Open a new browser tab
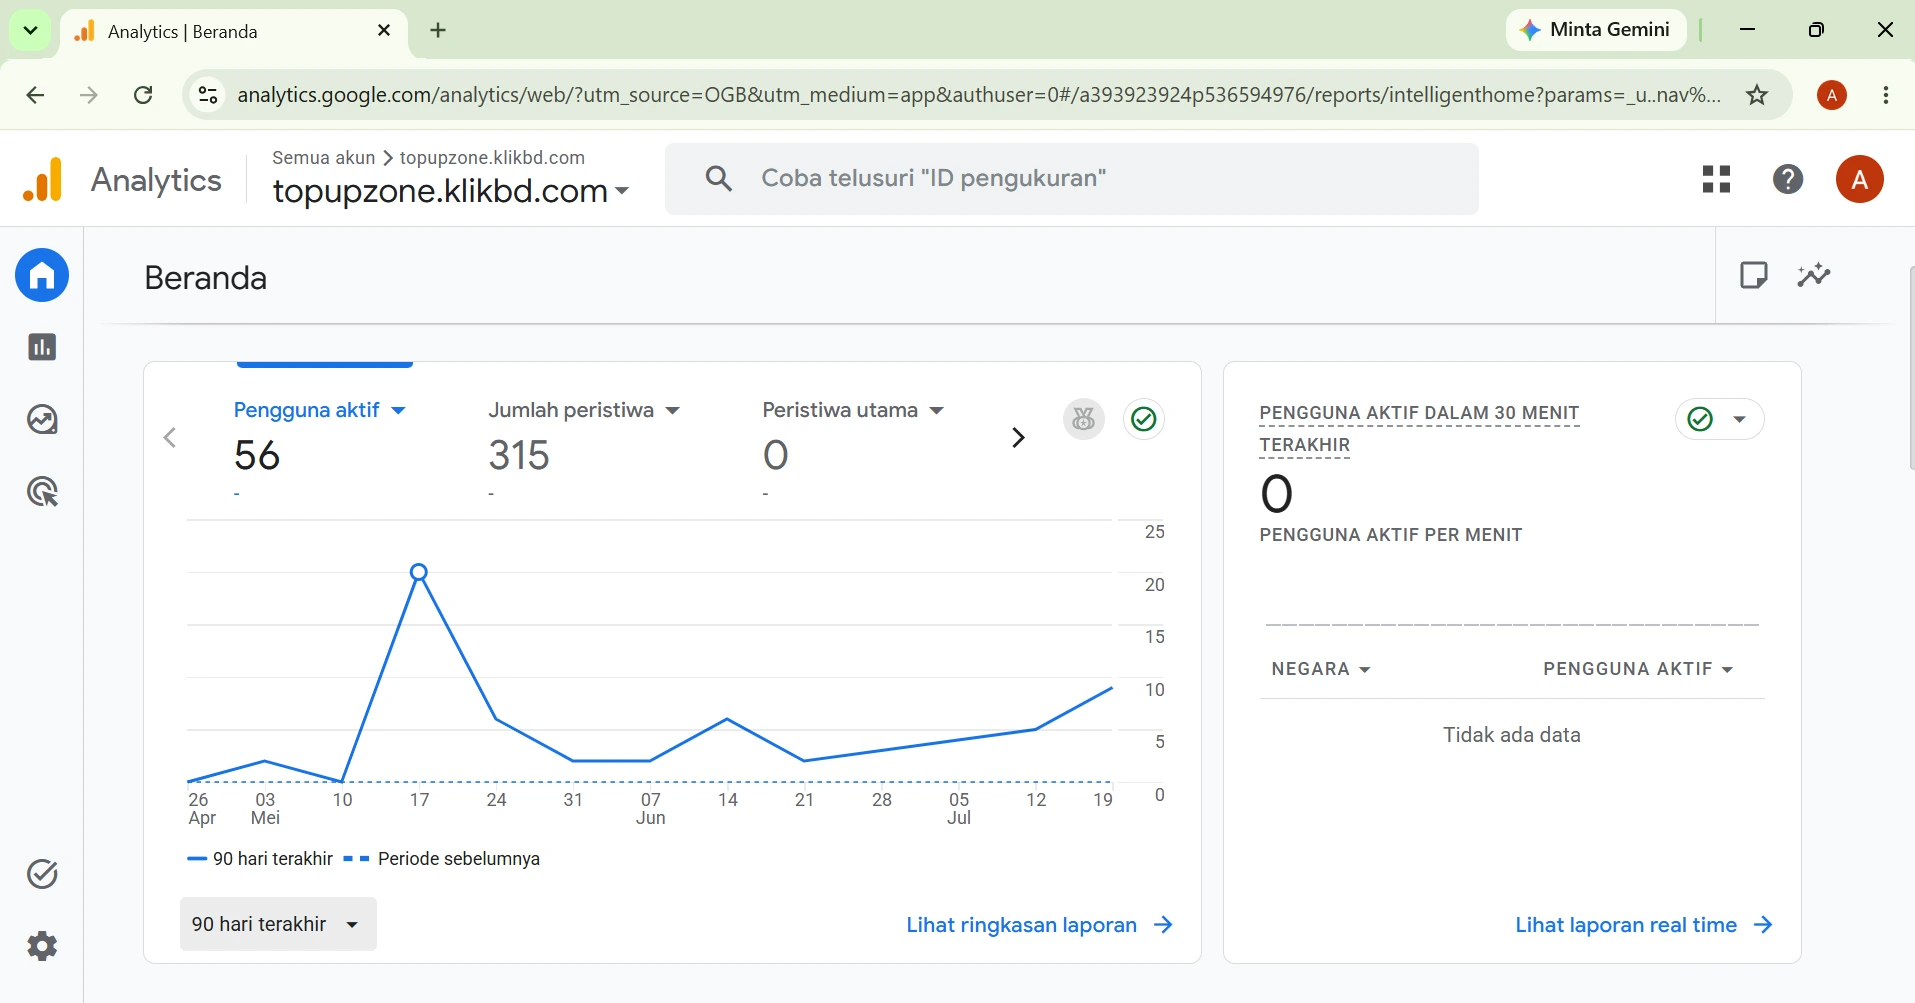This screenshot has height=1003, width=1915. (438, 30)
